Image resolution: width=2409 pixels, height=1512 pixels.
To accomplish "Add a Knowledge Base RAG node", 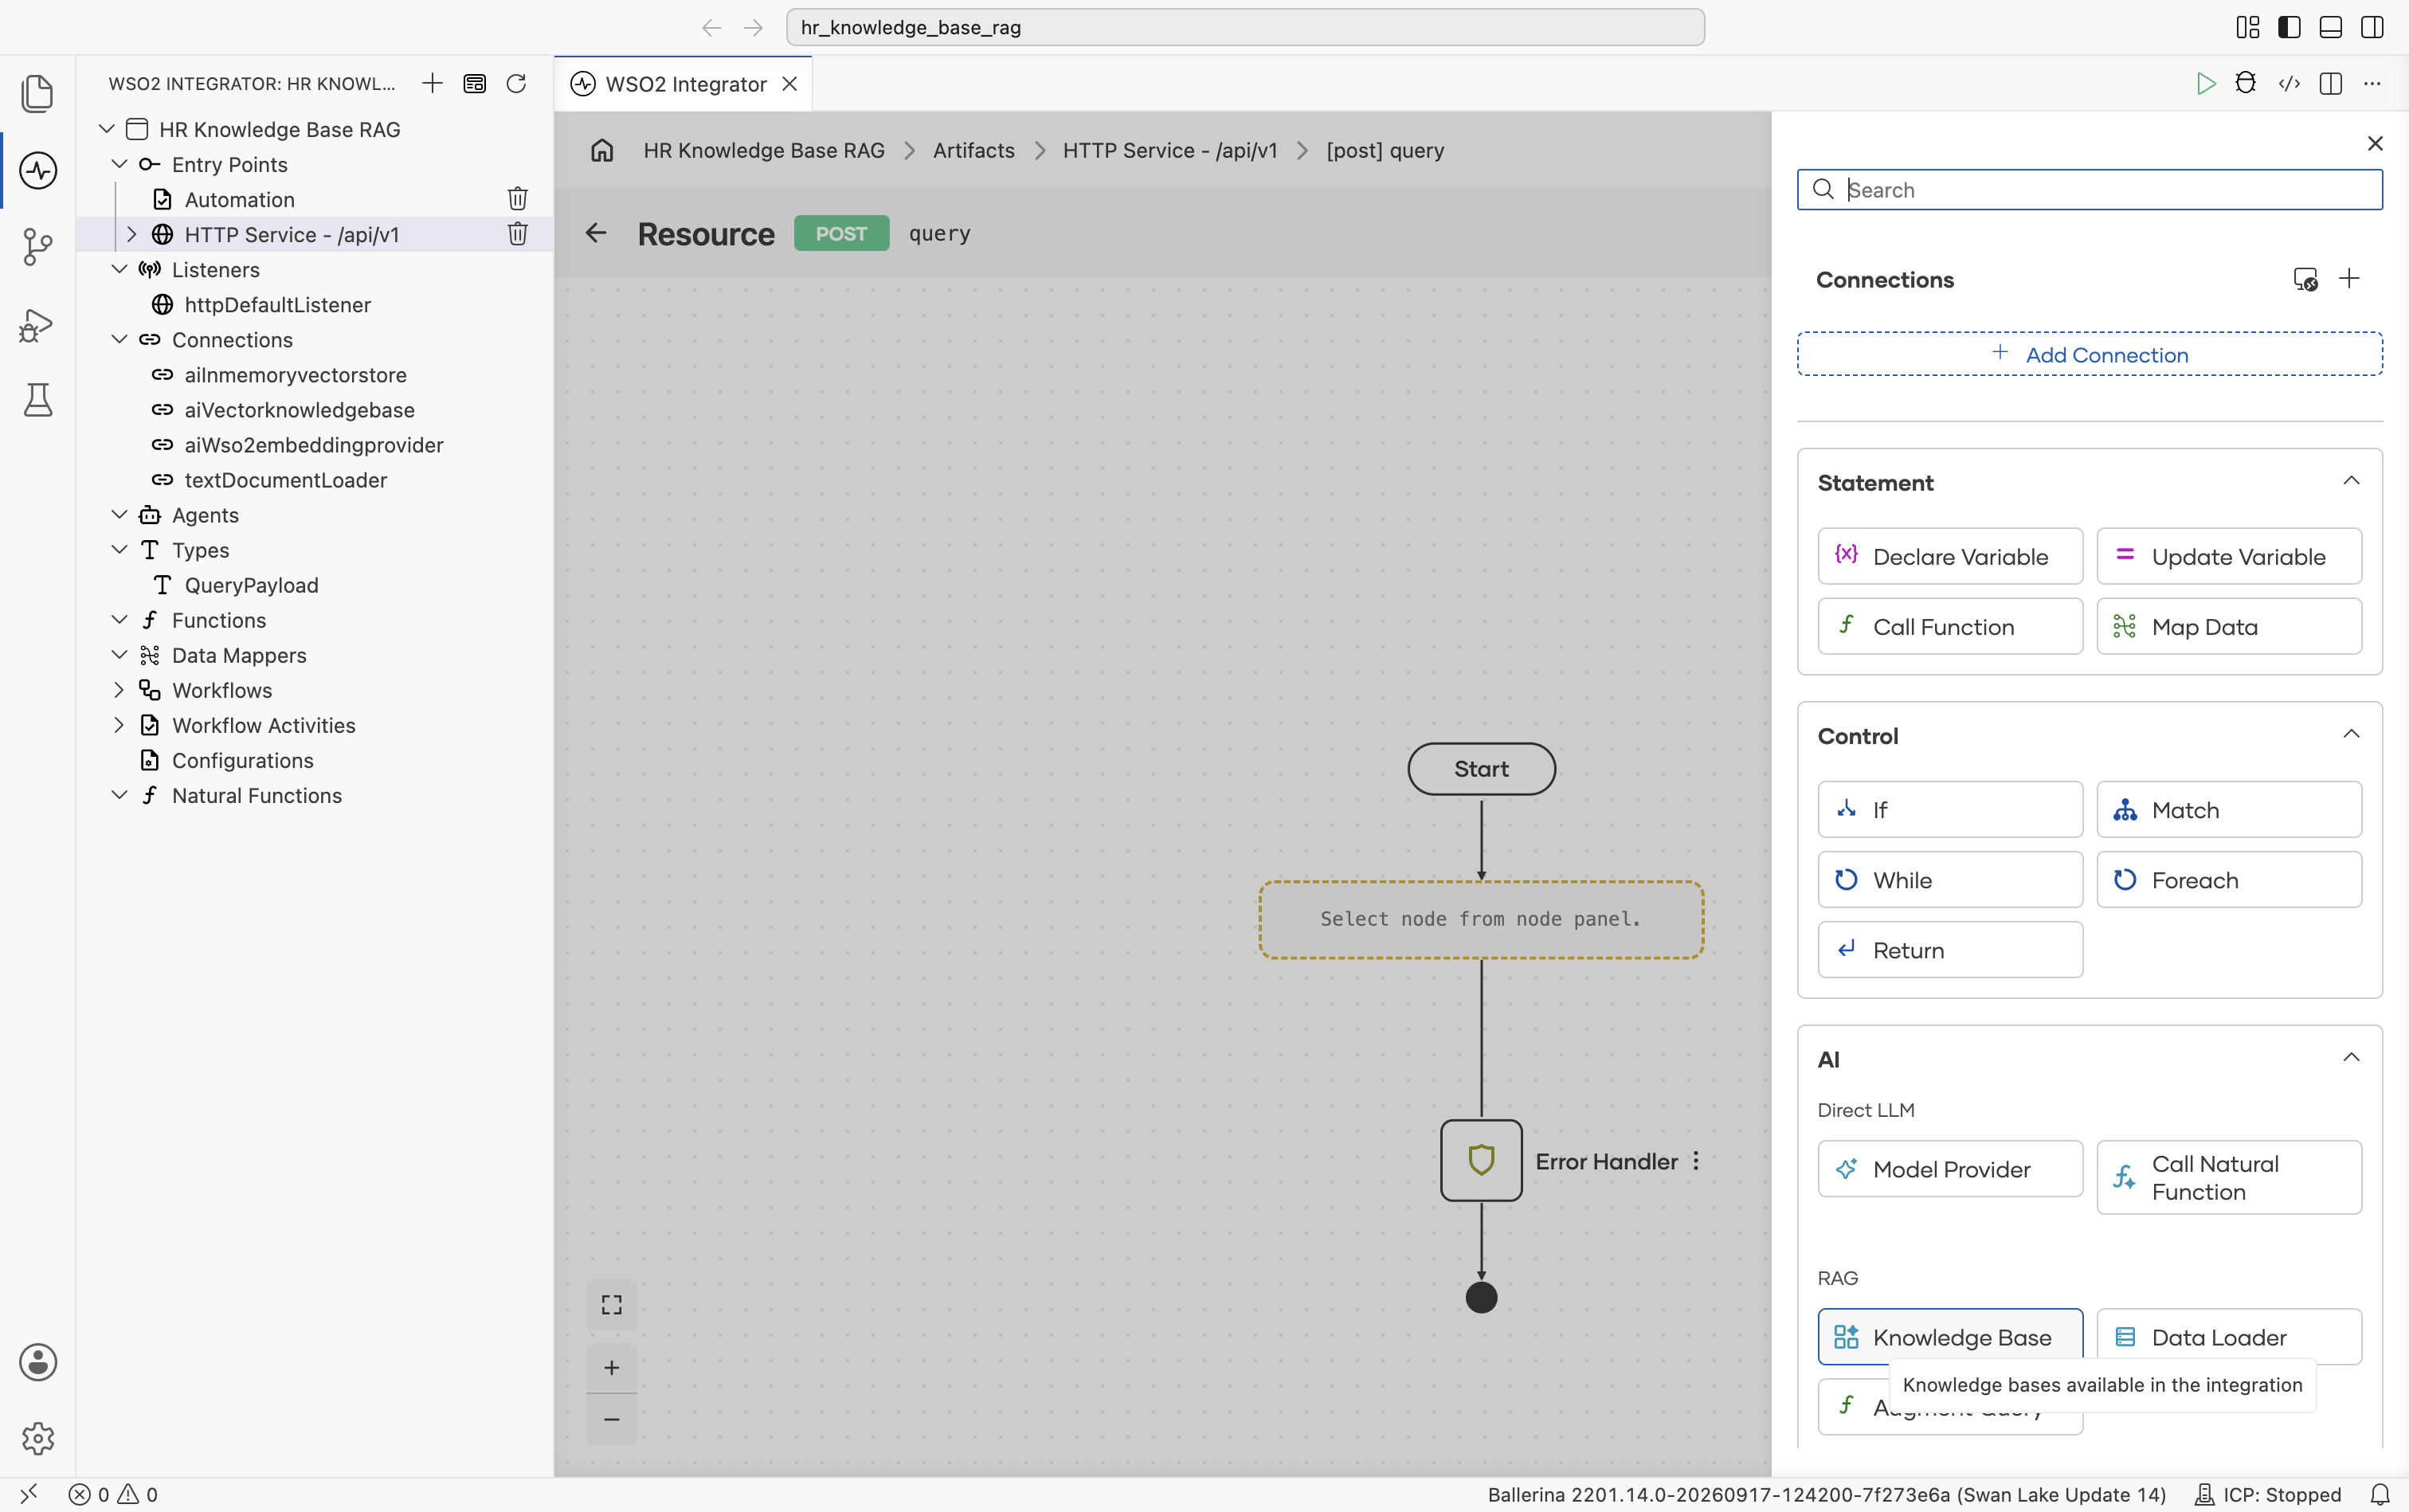I will coord(1949,1336).
